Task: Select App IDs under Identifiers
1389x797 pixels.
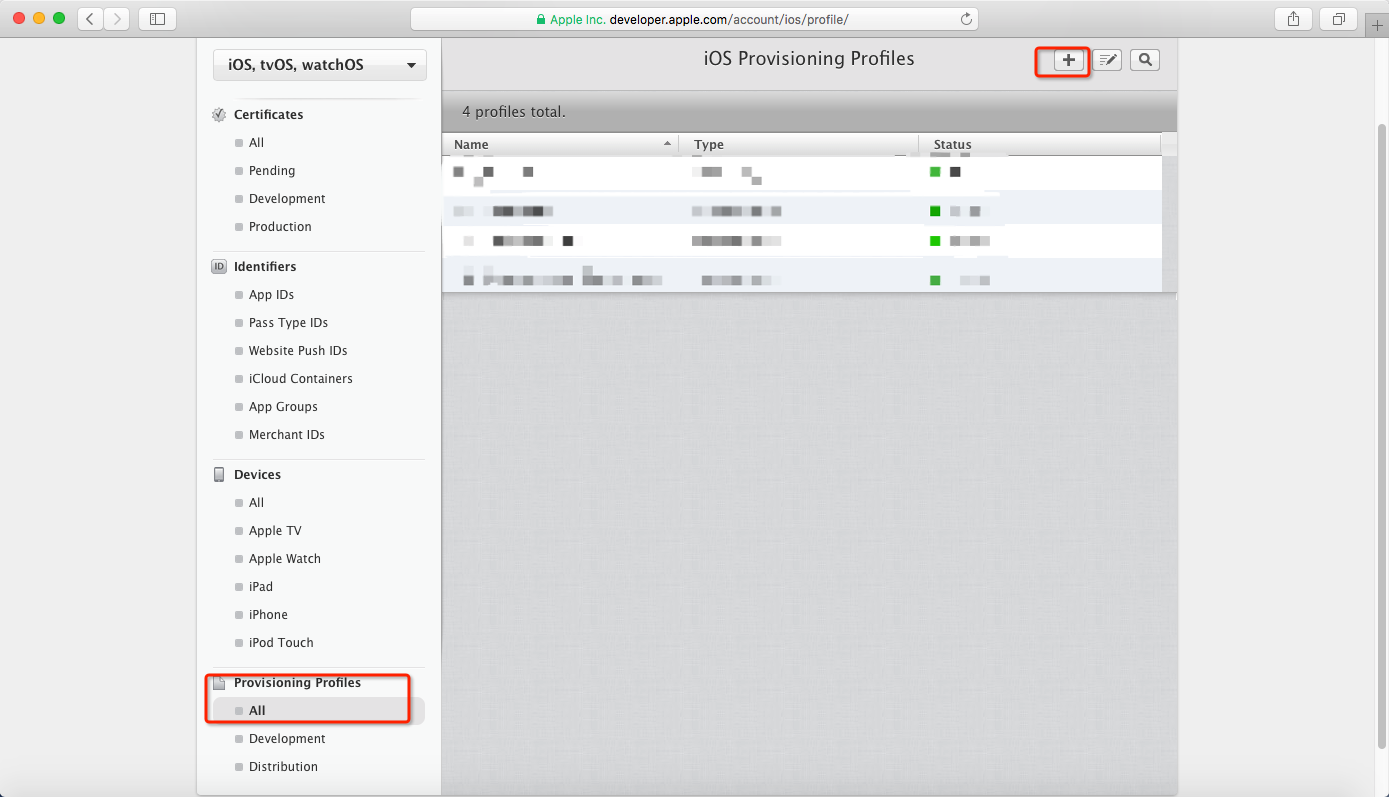Action: pos(271,295)
